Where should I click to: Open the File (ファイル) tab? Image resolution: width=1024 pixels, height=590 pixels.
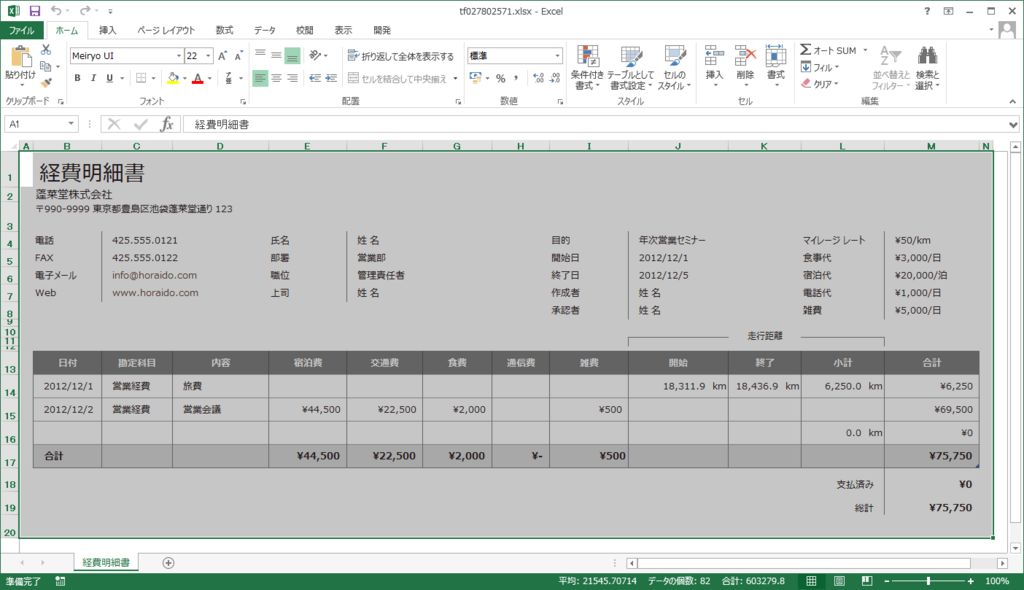(x=22, y=30)
